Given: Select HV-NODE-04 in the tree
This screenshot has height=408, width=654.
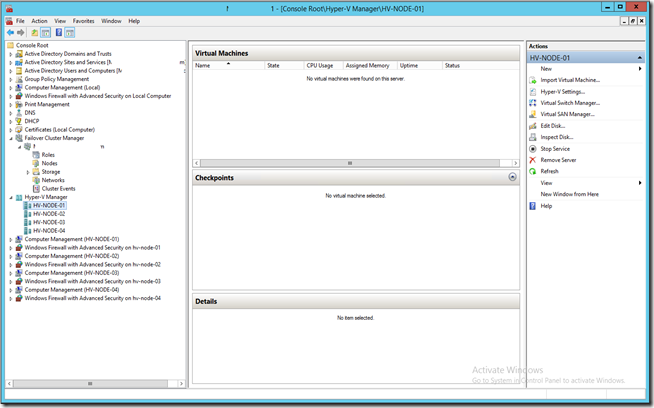Looking at the screenshot, I should pyautogui.click(x=49, y=231).
